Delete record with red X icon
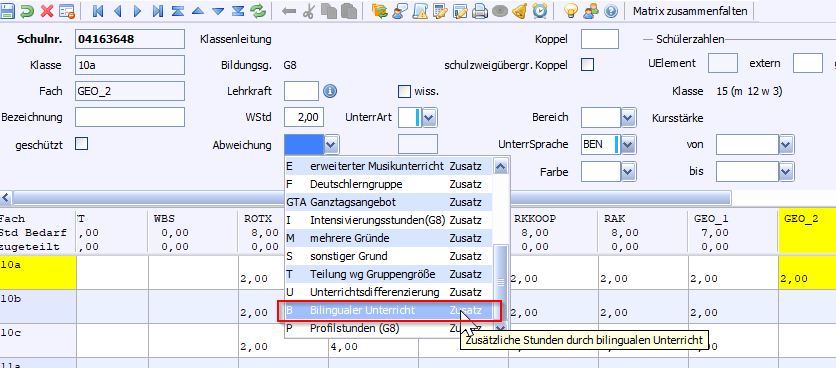 (x=47, y=11)
